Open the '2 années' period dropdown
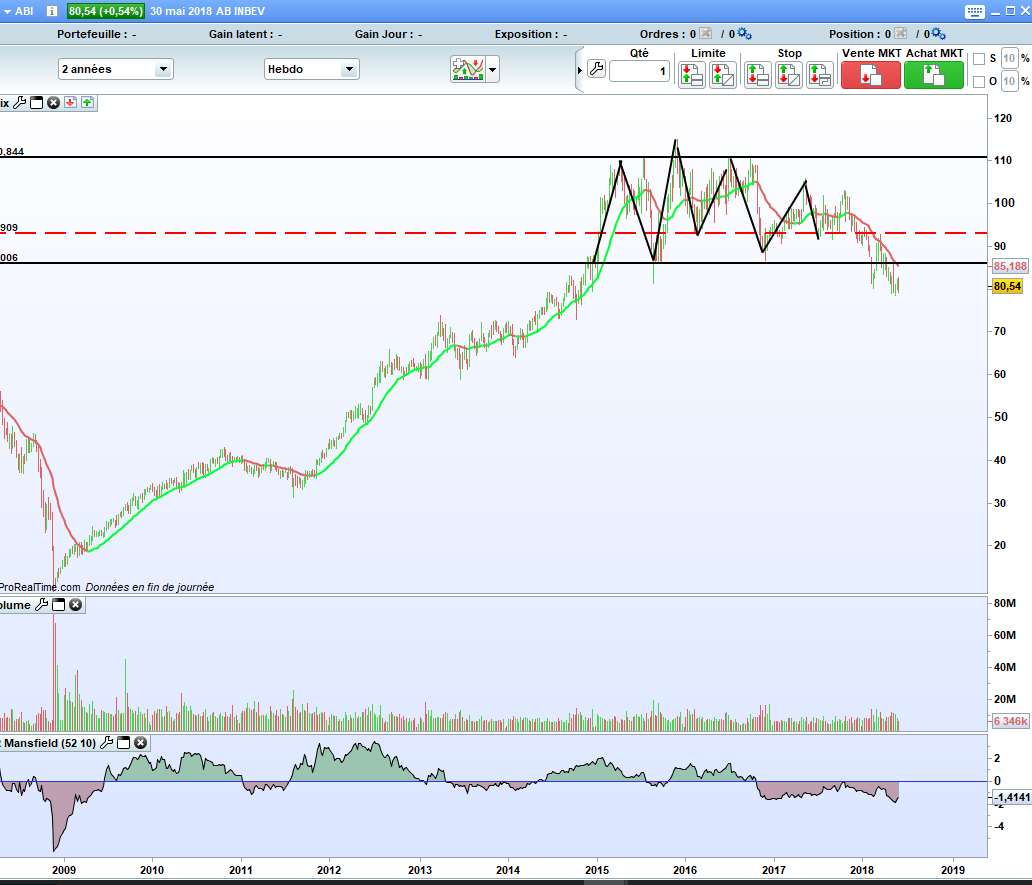The width and height of the screenshot is (1032, 885). point(116,69)
